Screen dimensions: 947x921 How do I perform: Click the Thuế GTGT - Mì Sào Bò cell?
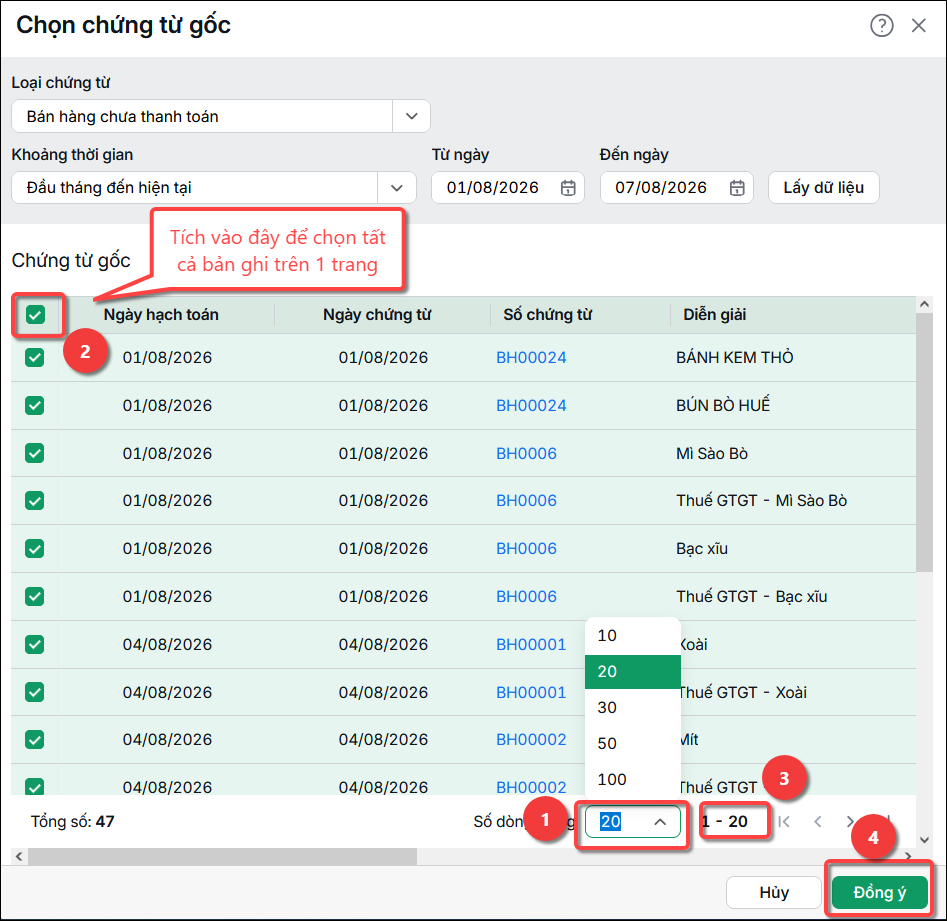pyautogui.click(x=761, y=501)
